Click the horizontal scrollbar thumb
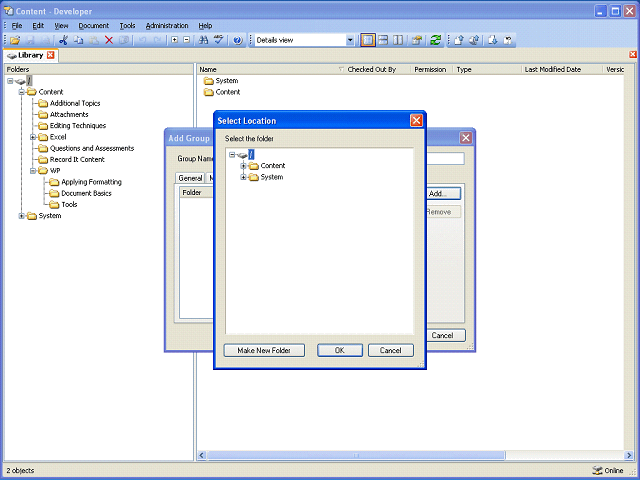Image resolution: width=640 pixels, height=480 pixels. click(x=356, y=455)
